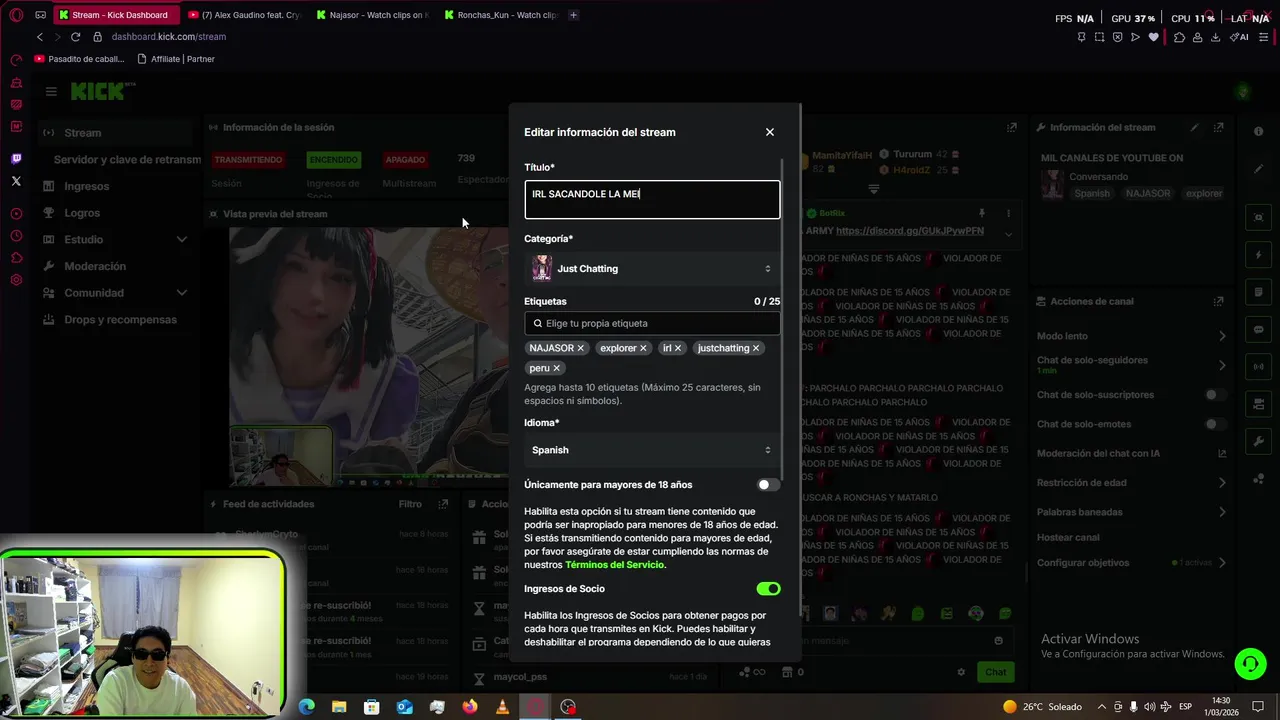Image resolution: width=1280 pixels, height=720 pixels.
Task: Click wrench icon in right toolbar
Action: click(1258, 441)
